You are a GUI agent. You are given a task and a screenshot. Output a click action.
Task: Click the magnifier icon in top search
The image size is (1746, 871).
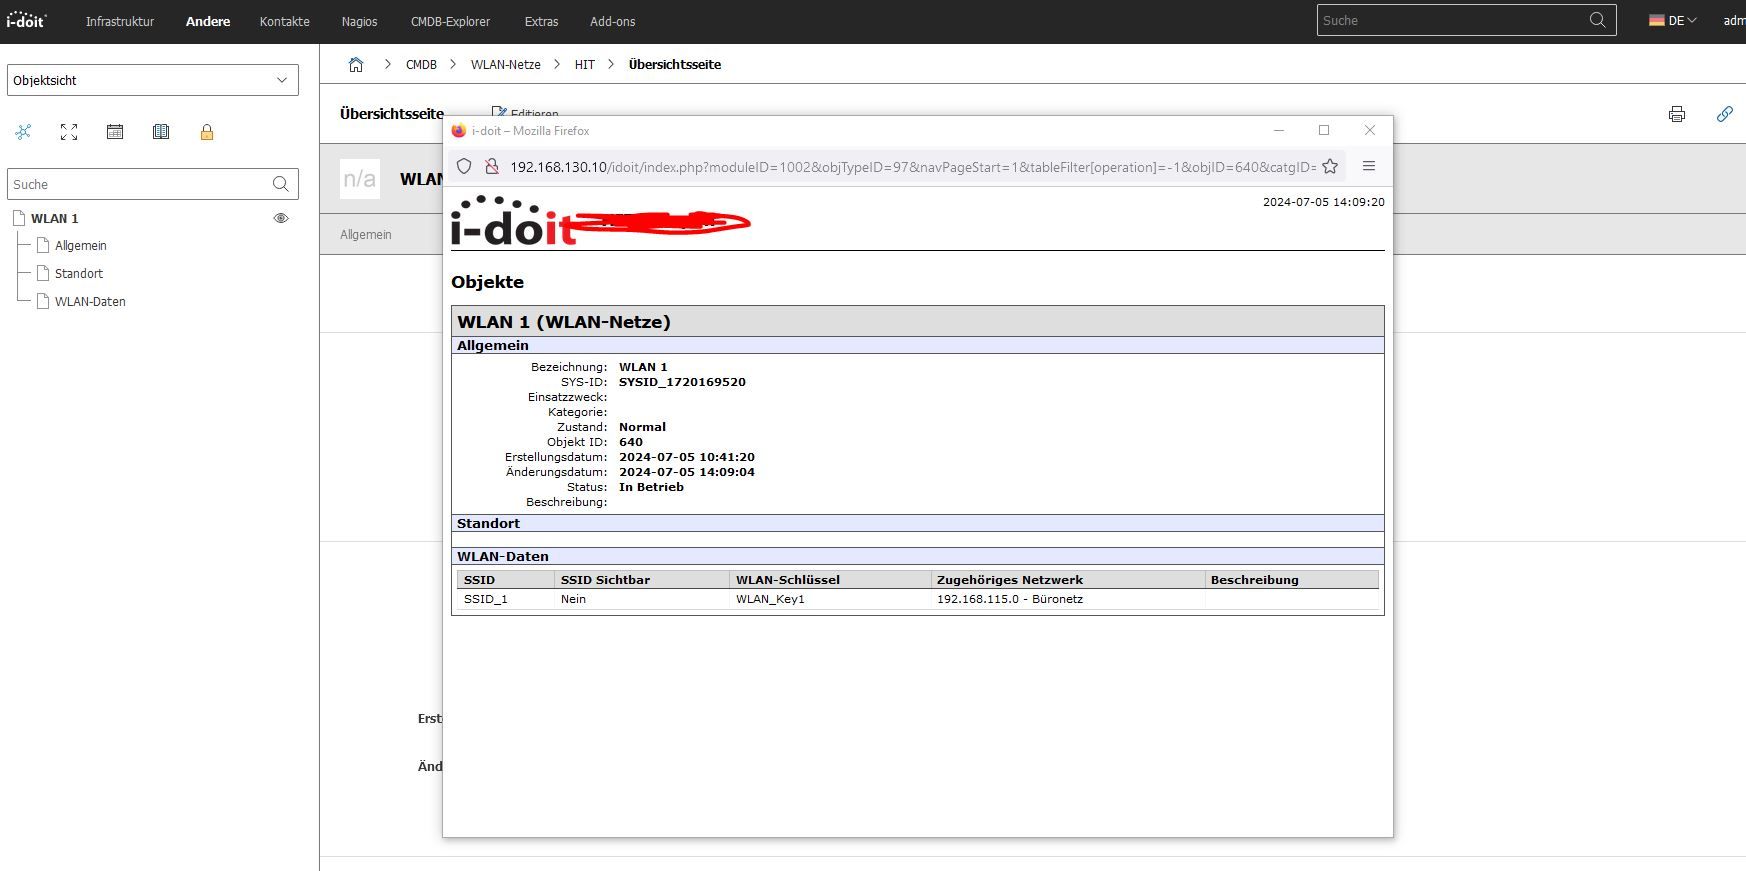[1597, 20]
